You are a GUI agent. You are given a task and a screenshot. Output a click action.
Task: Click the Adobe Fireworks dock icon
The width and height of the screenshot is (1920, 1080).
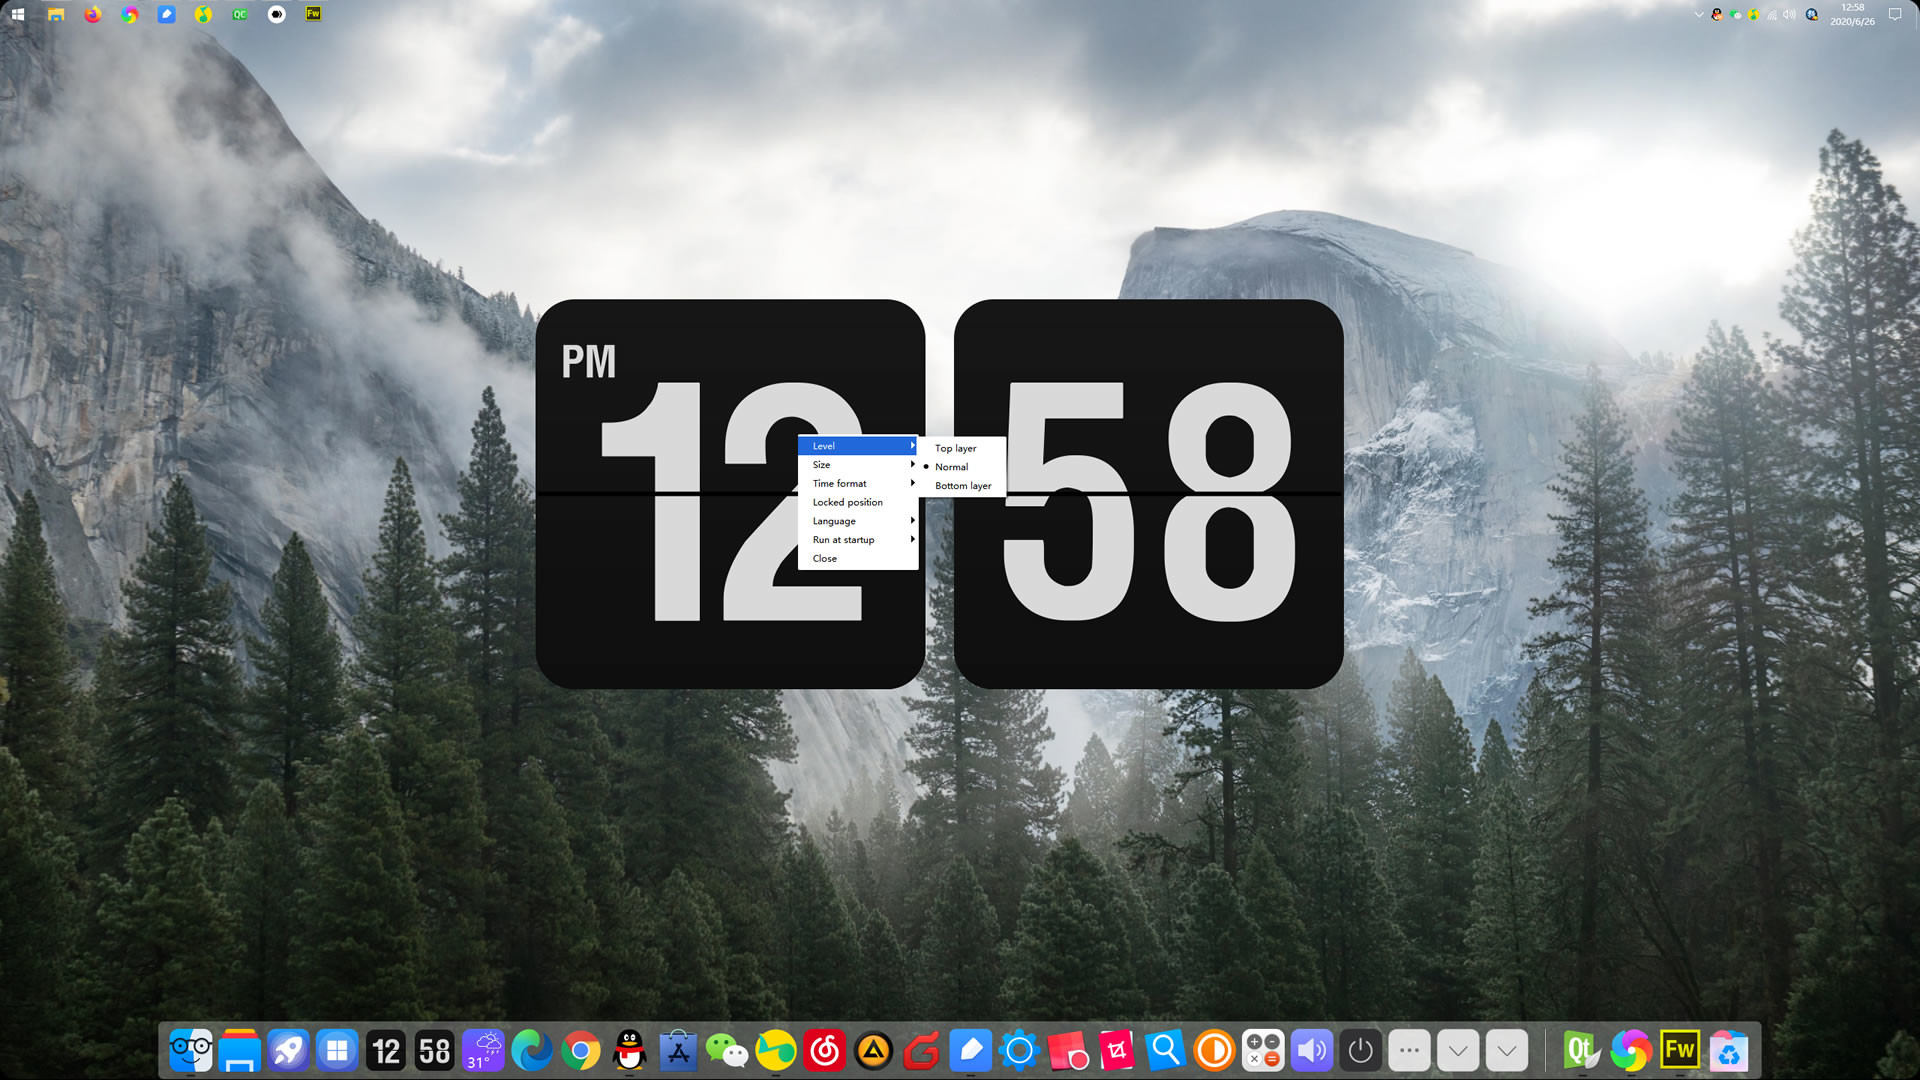pos(1679,1051)
